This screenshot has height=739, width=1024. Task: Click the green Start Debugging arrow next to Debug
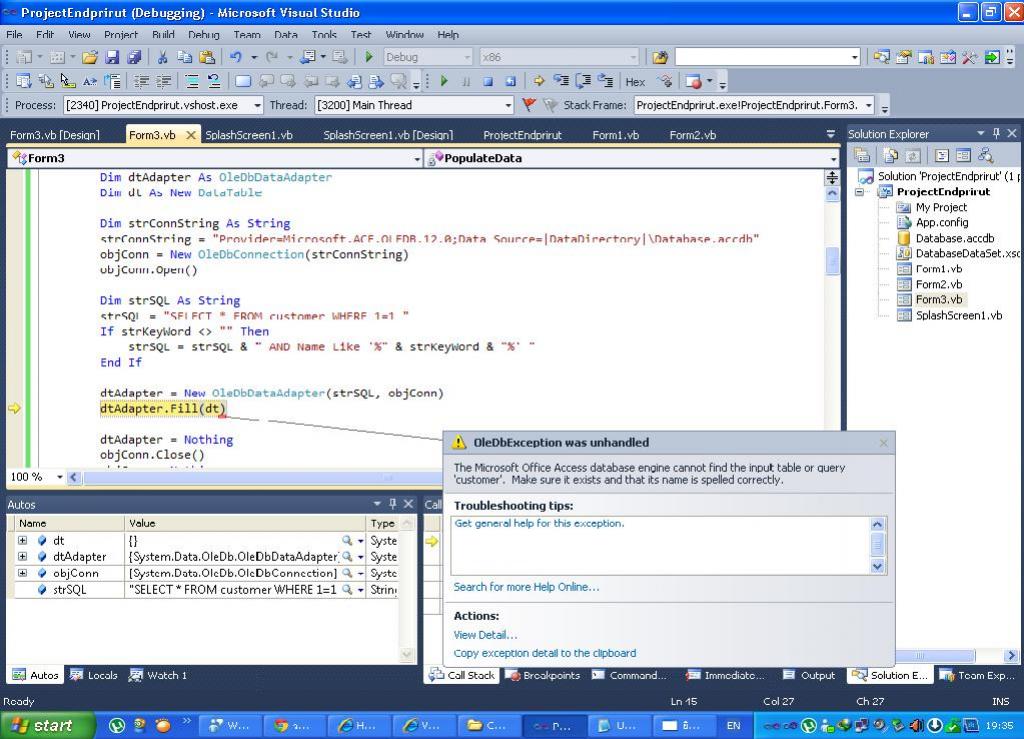coord(369,57)
